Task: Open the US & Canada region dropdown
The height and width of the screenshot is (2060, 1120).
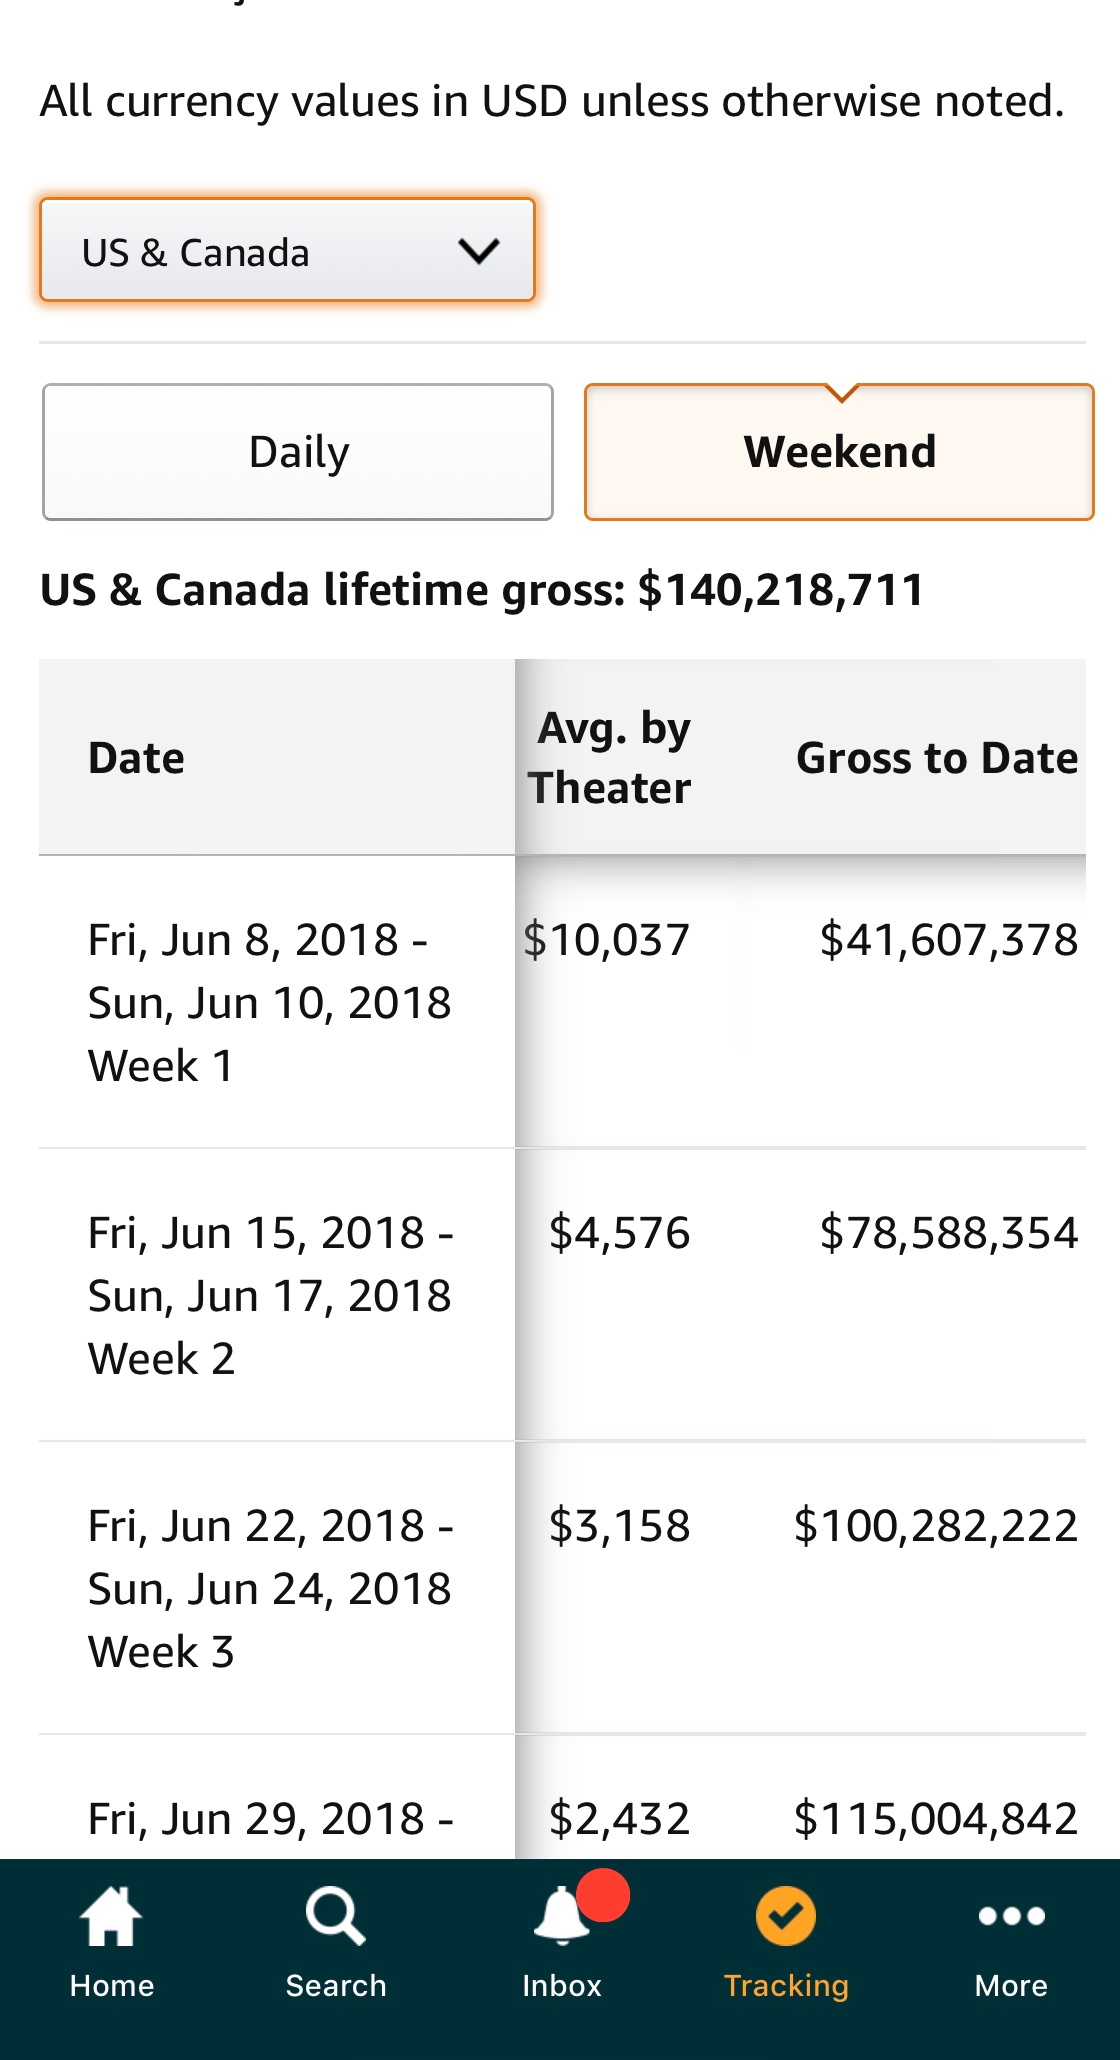Action: click(287, 251)
